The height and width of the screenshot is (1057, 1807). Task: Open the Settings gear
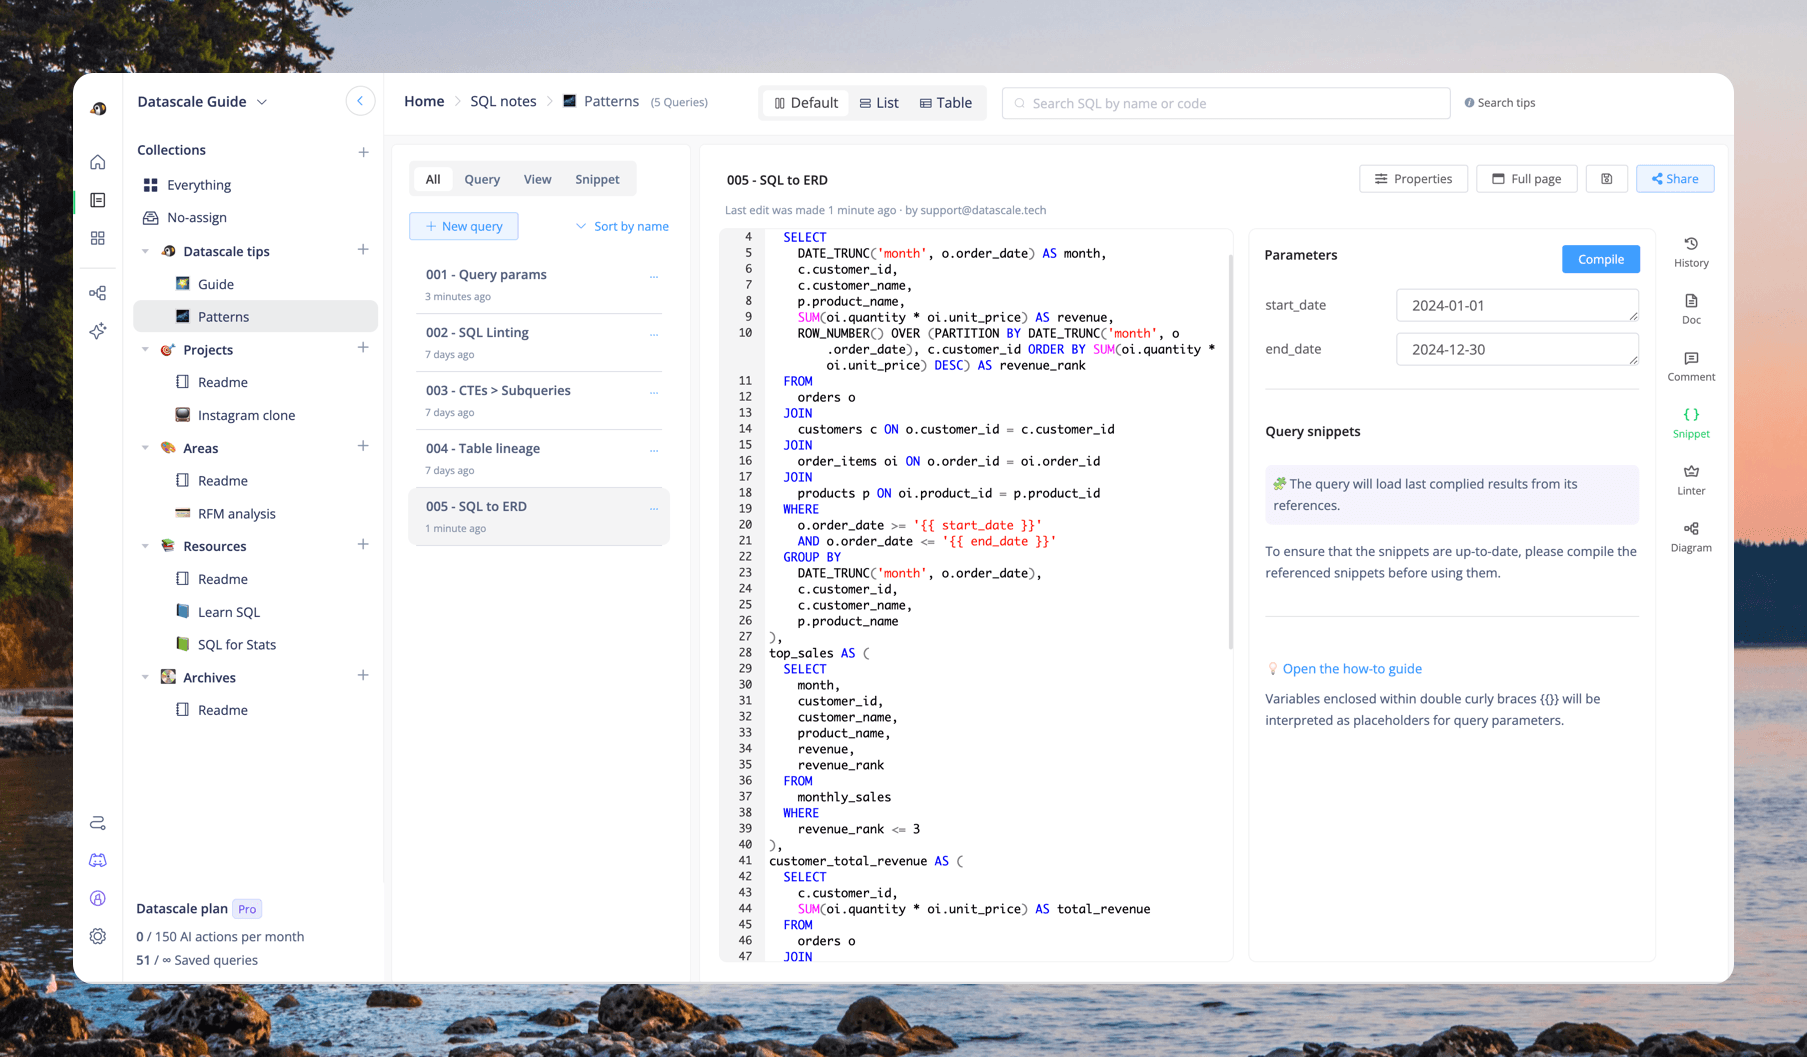point(97,936)
